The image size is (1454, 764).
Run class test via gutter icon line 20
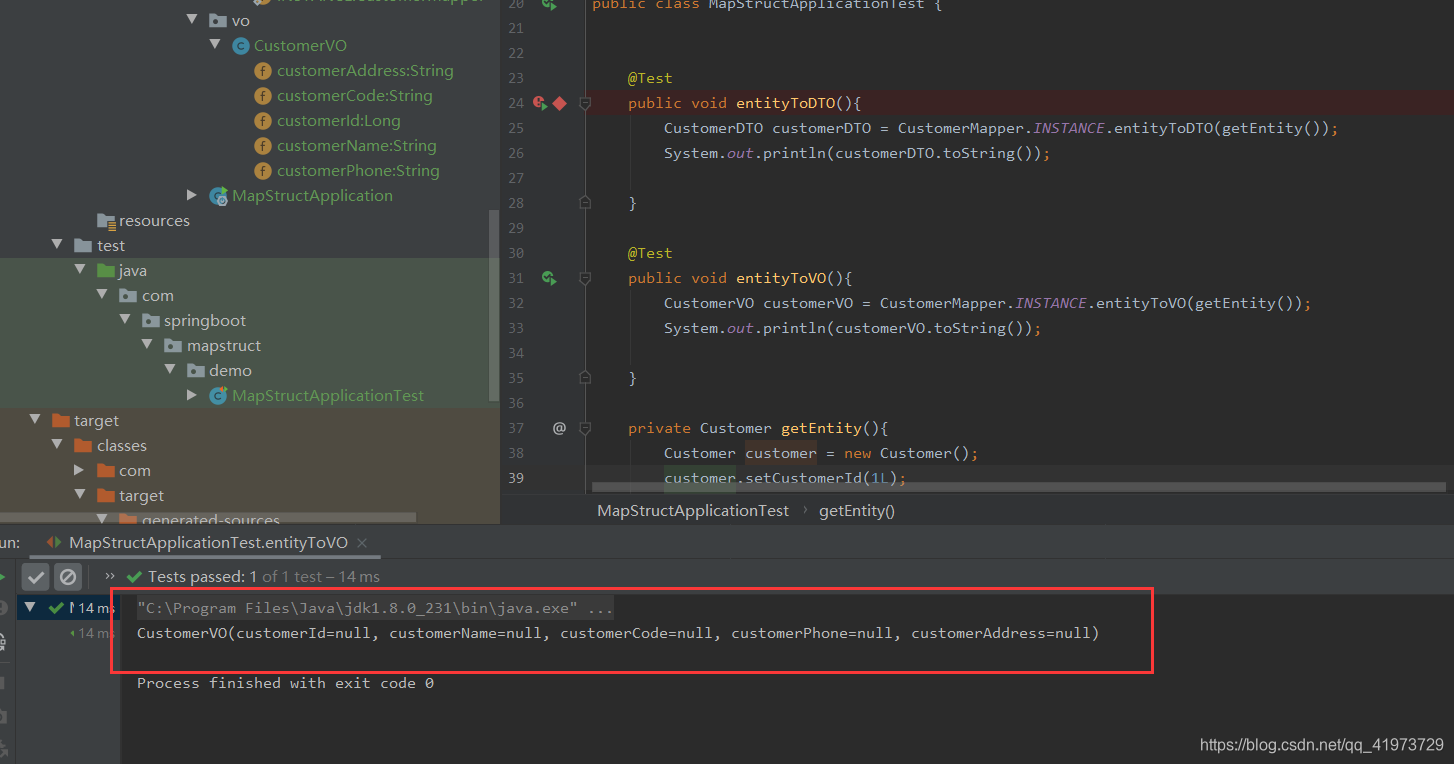549,5
